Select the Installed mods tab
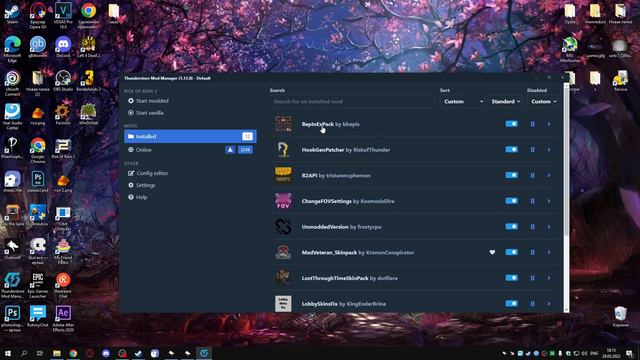The height and width of the screenshot is (360, 640). tap(190, 136)
